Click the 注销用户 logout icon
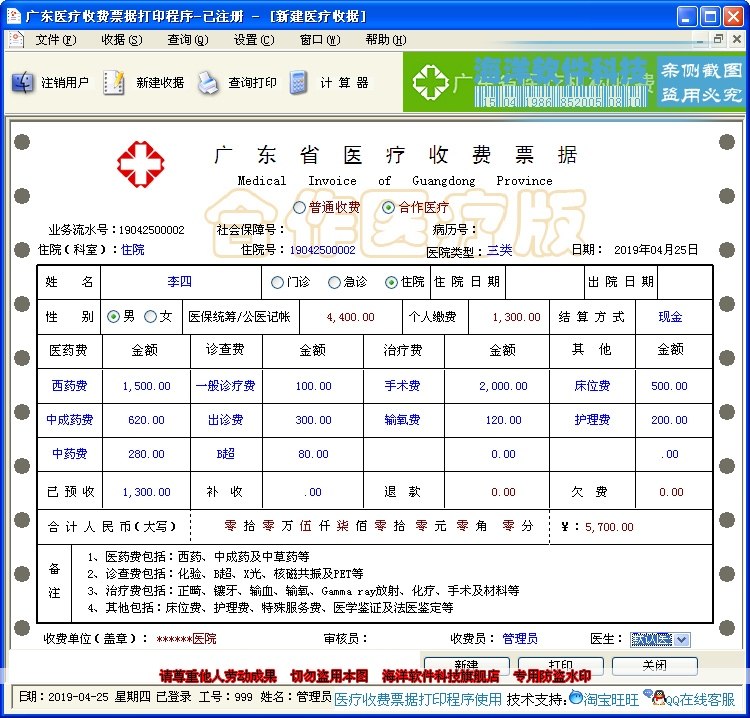 pyautogui.click(x=22, y=82)
